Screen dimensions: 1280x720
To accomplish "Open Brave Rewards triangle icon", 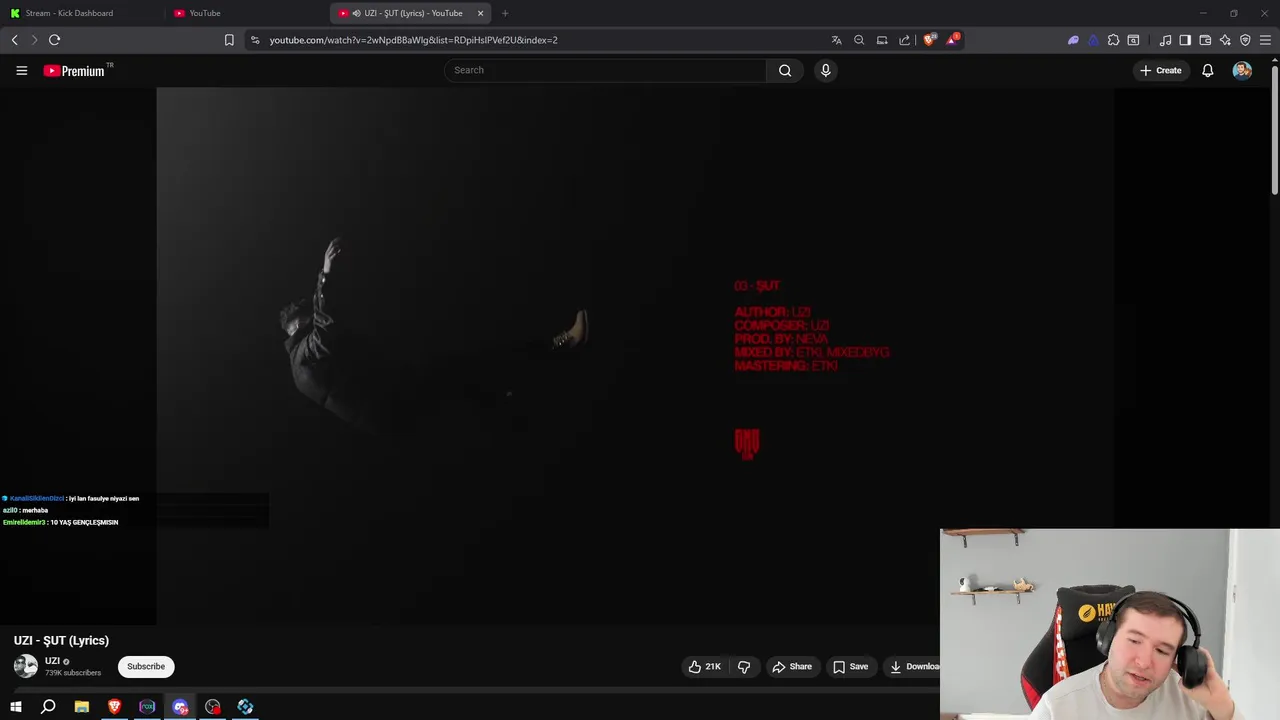I will [952, 40].
